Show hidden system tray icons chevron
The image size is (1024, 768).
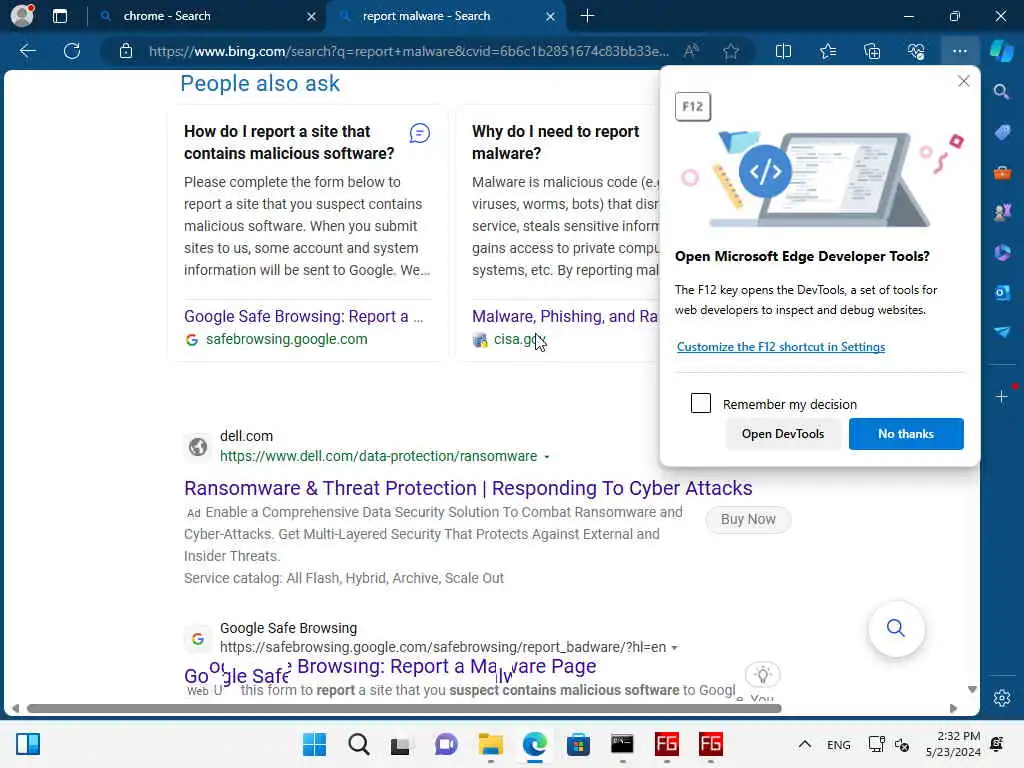(805, 744)
